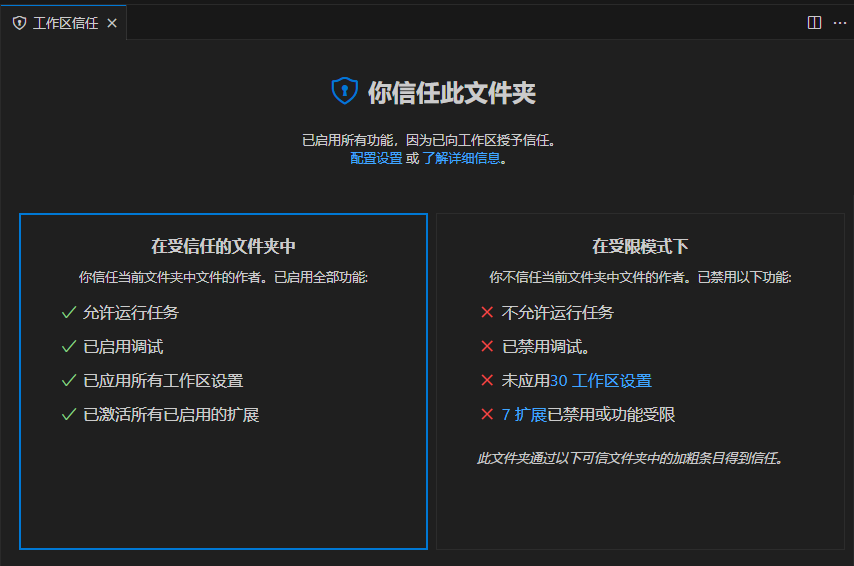Close the 工作区信任 tab

tap(112, 23)
